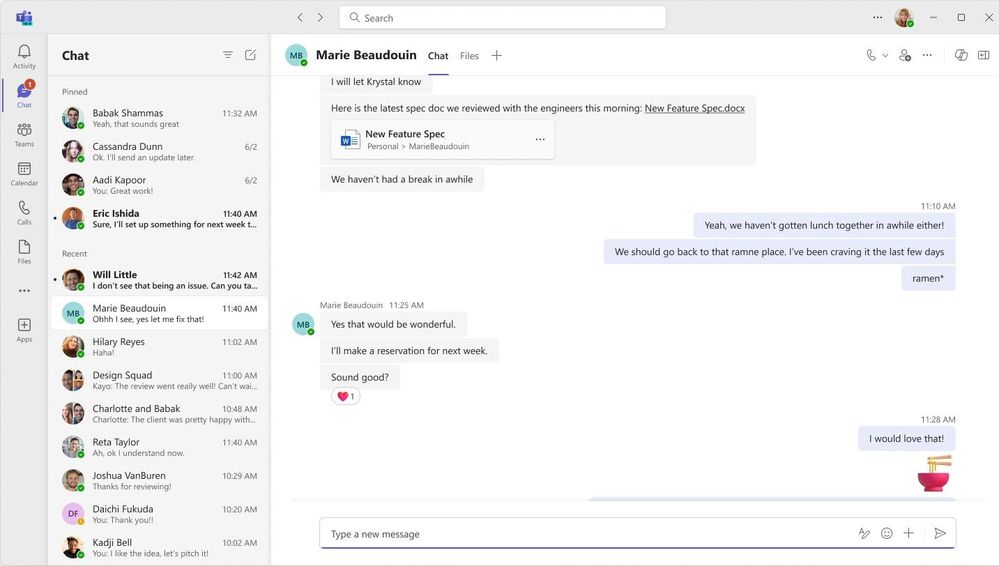Open the Design Squad group chat
This screenshot has height=566, width=999.
click(159, 380)
